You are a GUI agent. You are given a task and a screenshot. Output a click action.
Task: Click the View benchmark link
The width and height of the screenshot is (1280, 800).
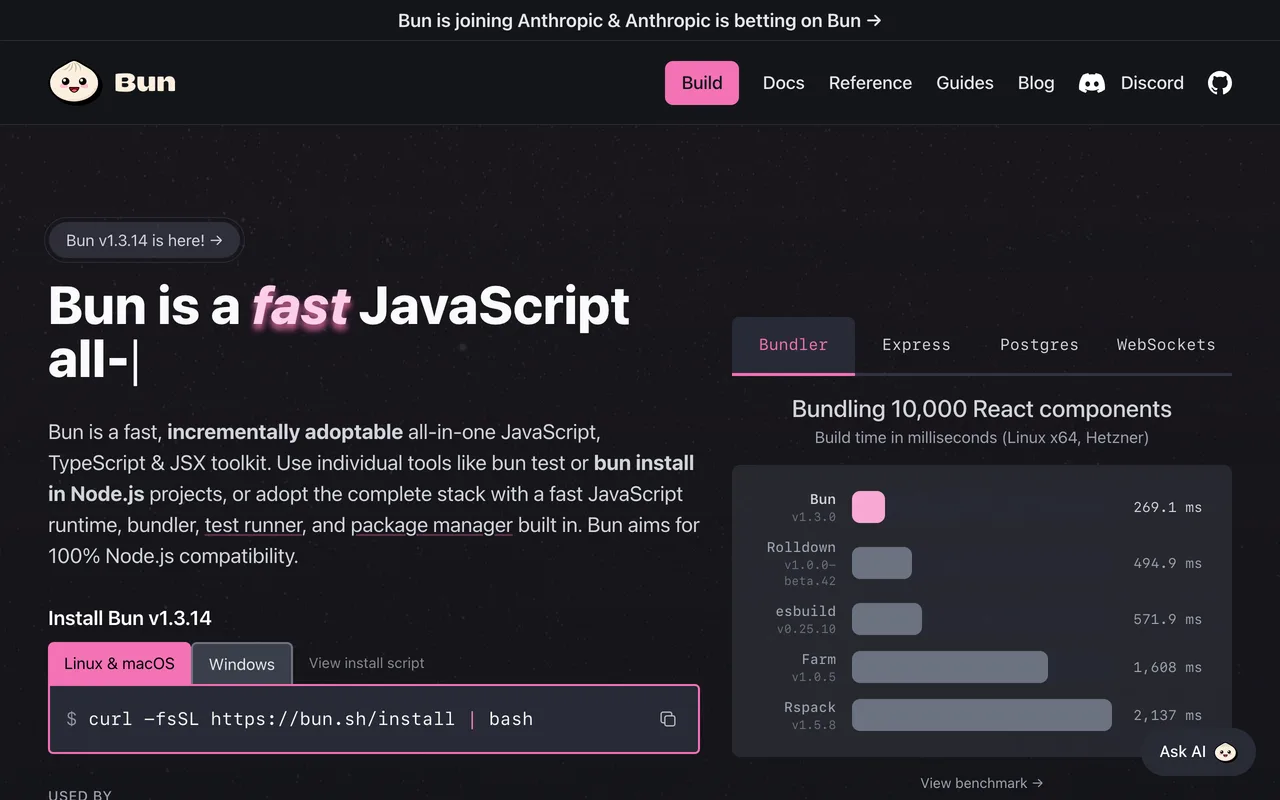982,783
